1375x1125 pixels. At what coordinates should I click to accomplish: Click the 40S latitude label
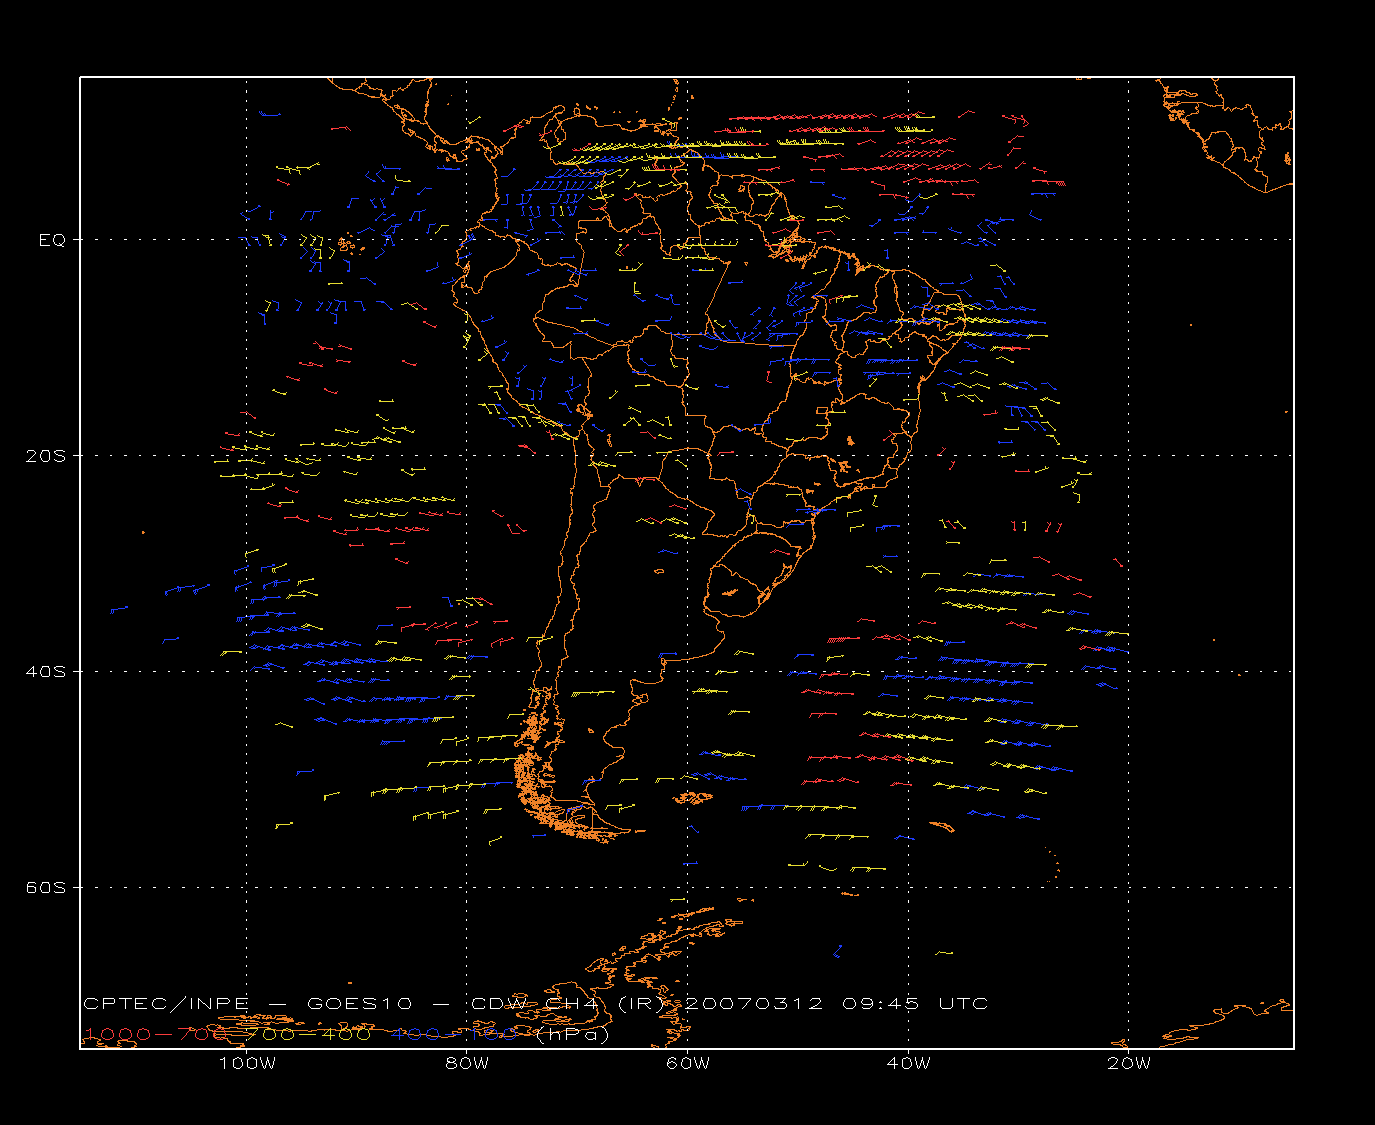click(x=45, y=672)
